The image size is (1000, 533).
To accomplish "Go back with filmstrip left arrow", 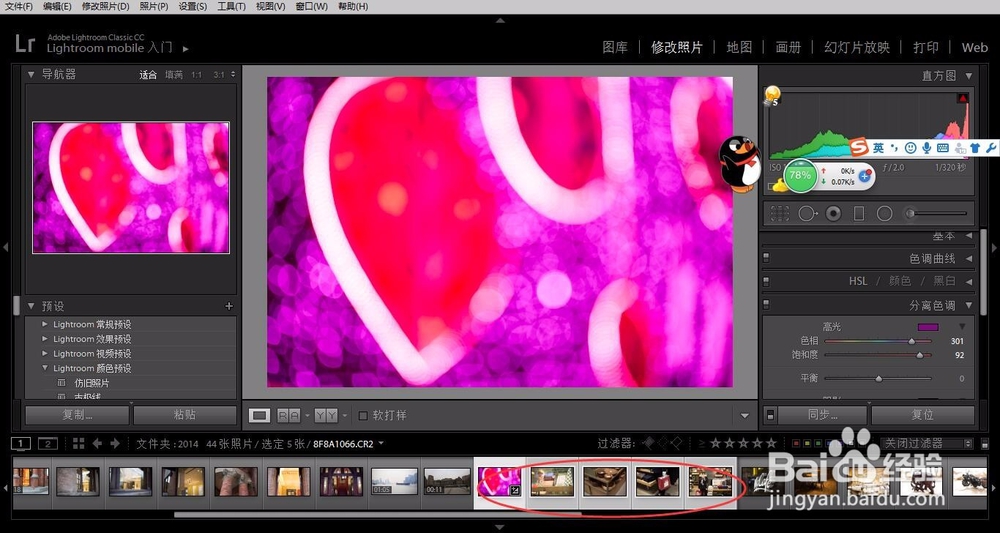I will pos(98,443).
